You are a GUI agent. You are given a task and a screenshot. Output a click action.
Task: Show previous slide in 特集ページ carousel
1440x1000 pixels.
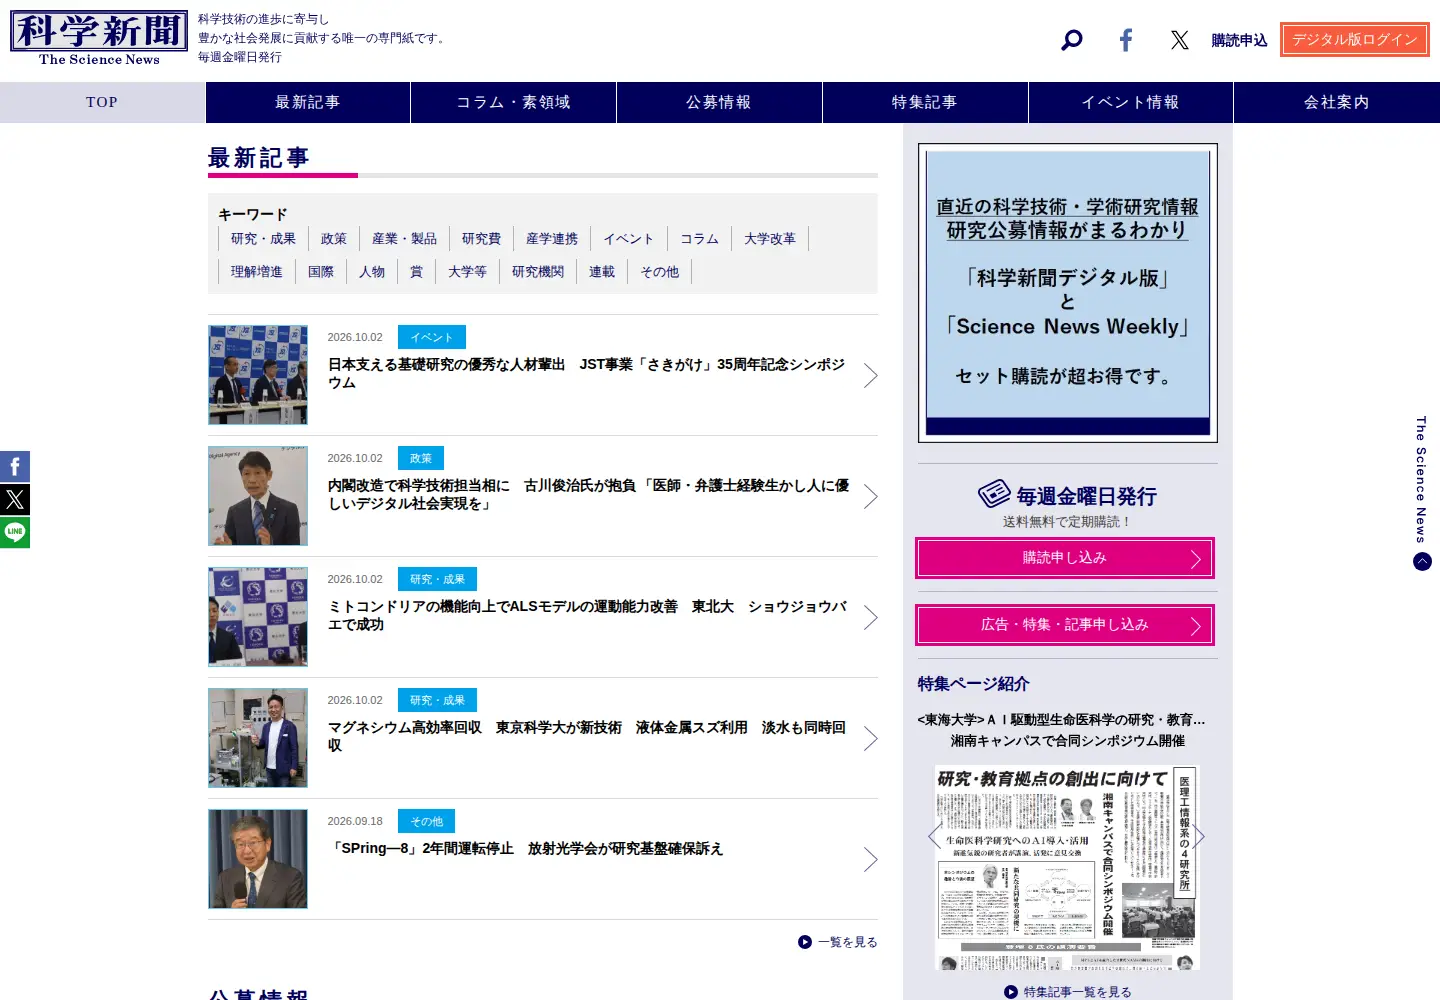[x=935, y=837]
